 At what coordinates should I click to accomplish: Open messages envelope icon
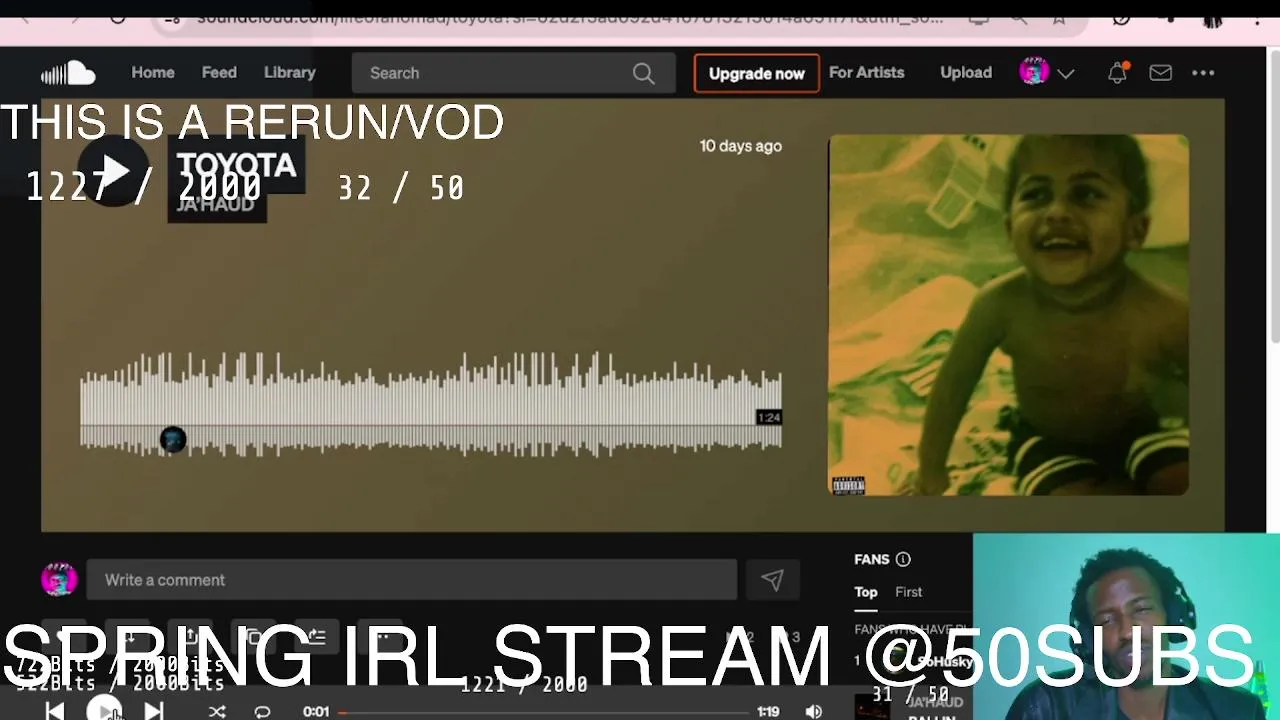tap(1160, 73)
